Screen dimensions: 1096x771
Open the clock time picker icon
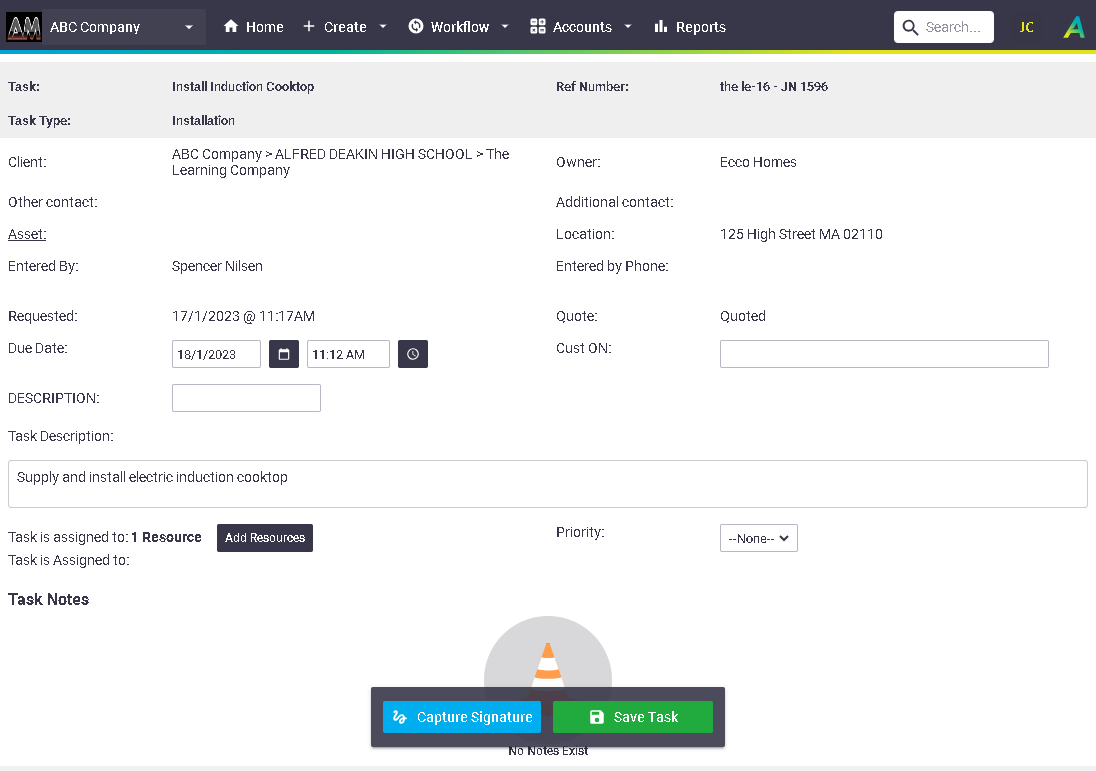pos(413,354)
